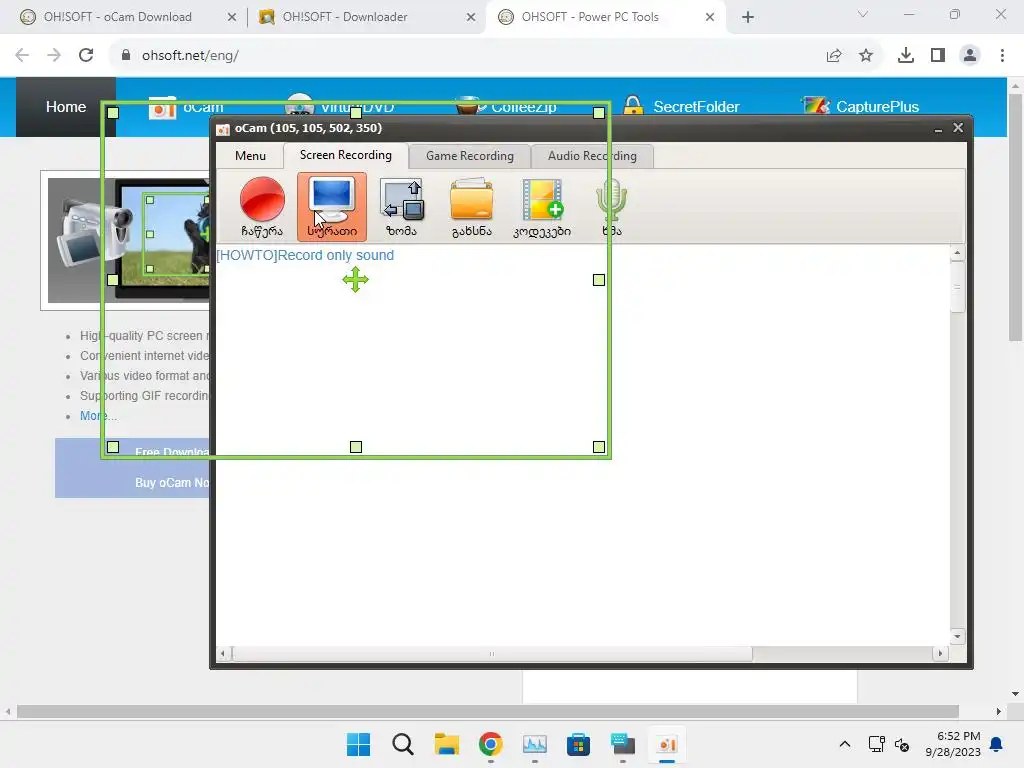Click the oCam list scroll up arrow
This screenshot has width=1024, height=768.
(x=957, y=253)
